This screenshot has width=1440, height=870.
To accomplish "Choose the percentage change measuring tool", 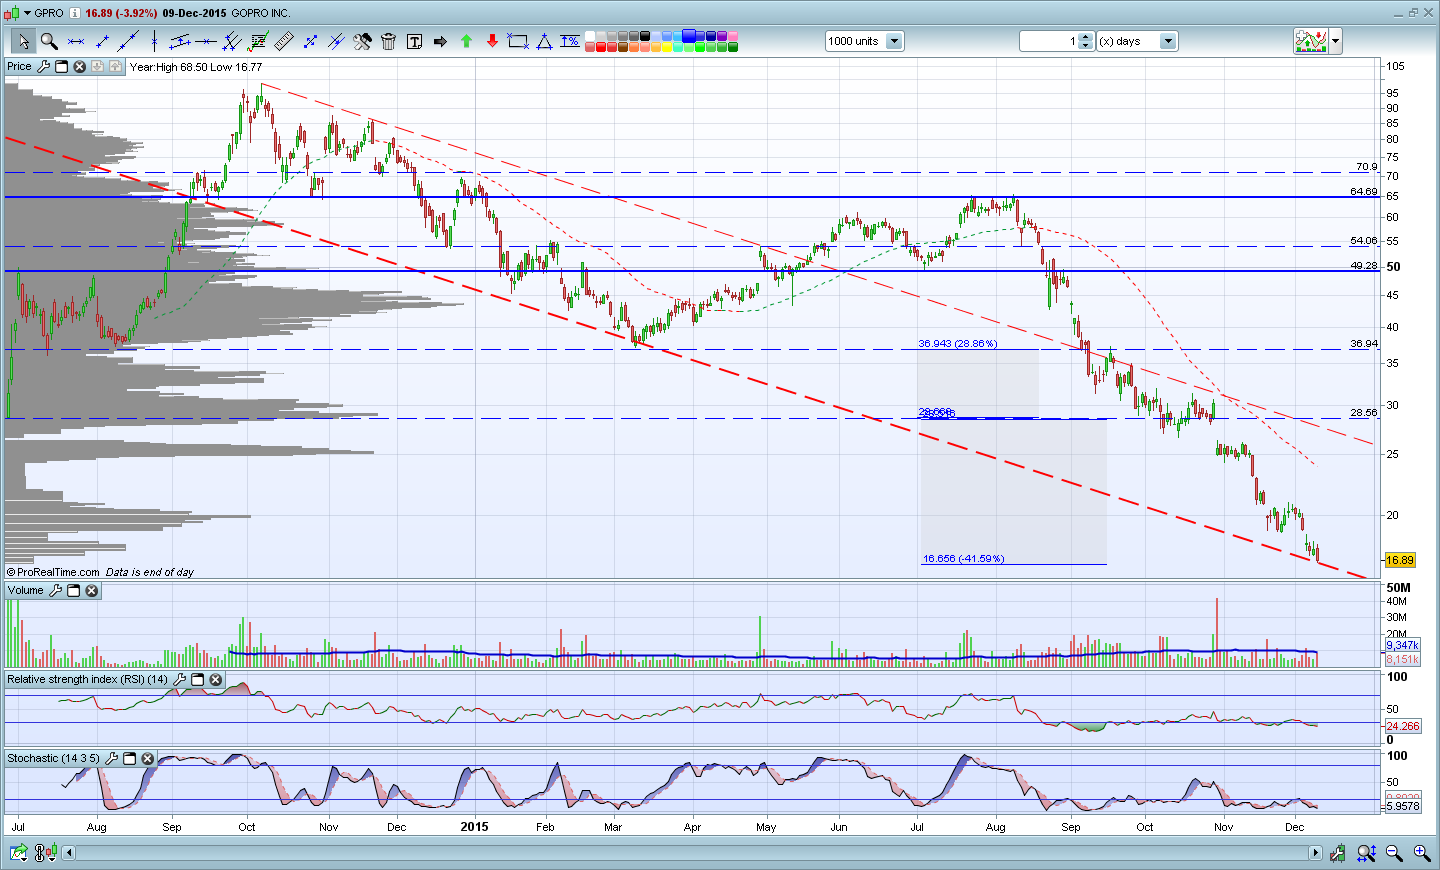I will point(570,41).
